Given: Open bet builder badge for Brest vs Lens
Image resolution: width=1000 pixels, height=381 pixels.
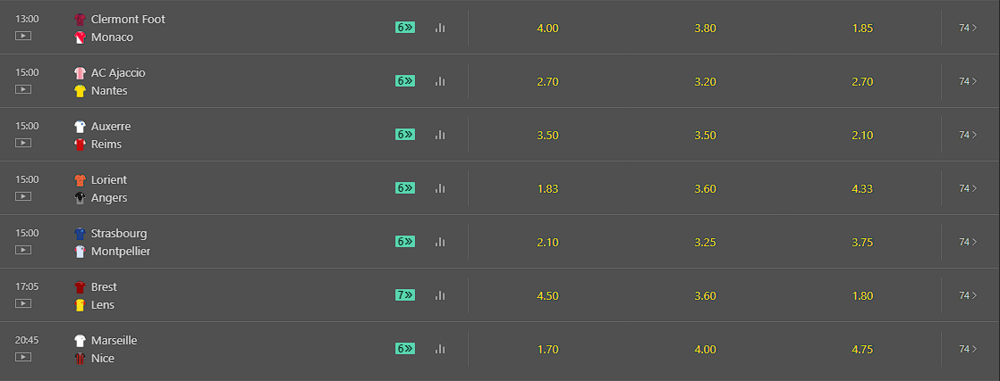Looking at the screenshot, I should [x=405, y=295].
